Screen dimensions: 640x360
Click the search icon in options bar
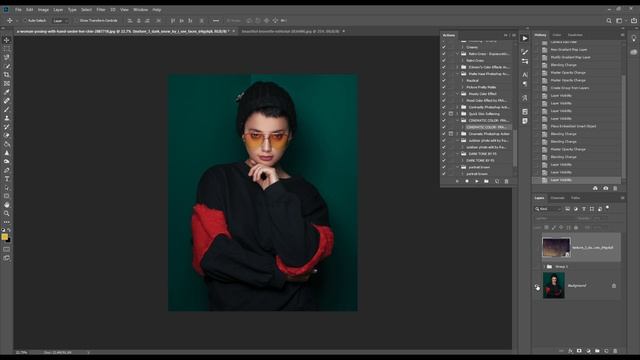[609, 20]
